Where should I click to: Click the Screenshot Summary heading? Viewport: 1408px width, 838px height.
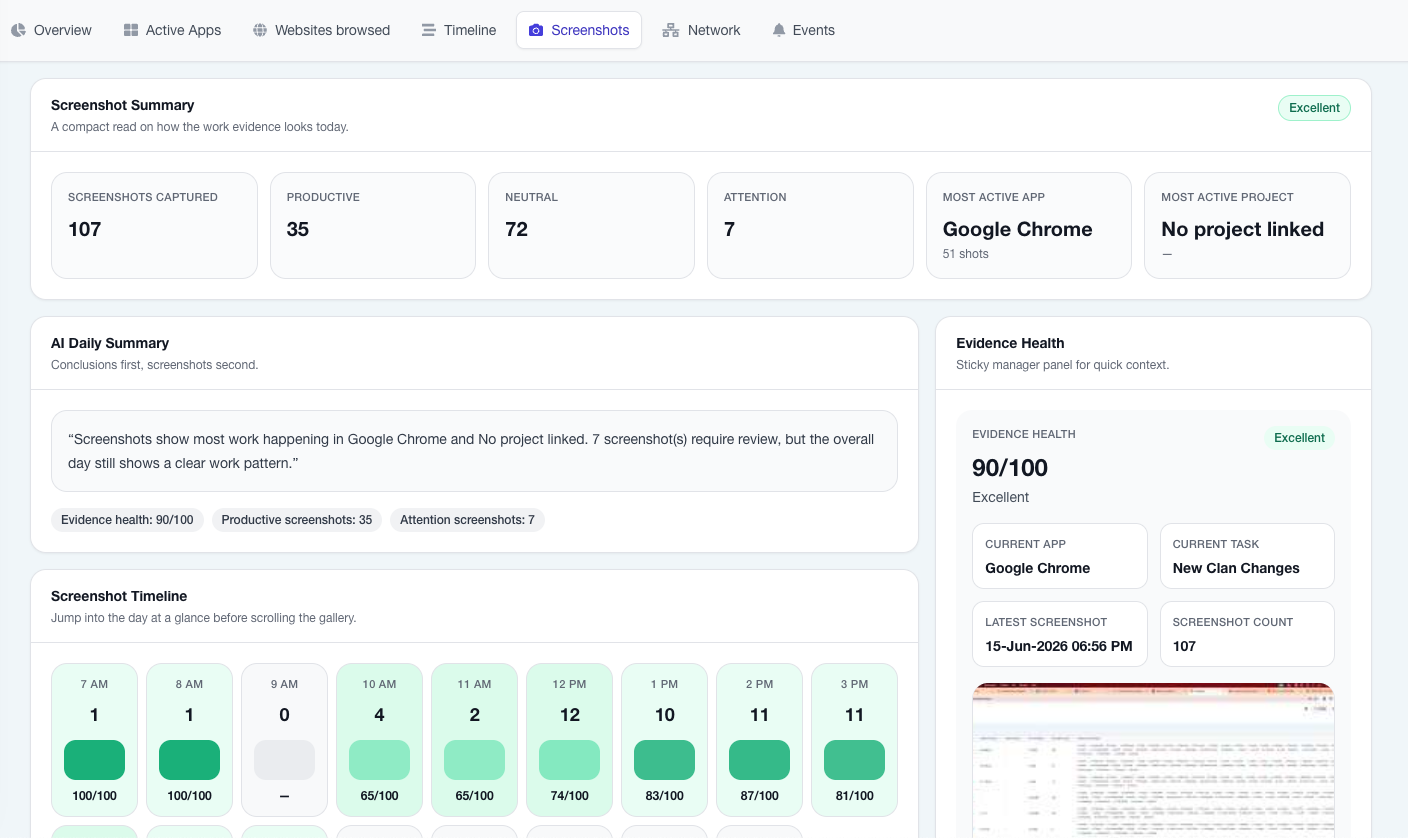click(x=123, y=105)
